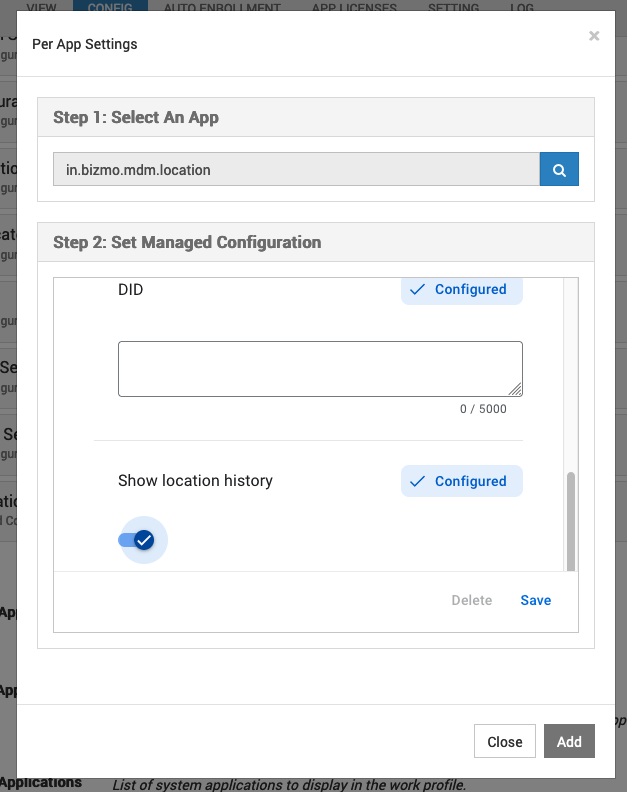The height and width of the screenshot is (792, 627).
Task: Click the search icon beside the app field
Action: tap(559, 170)
